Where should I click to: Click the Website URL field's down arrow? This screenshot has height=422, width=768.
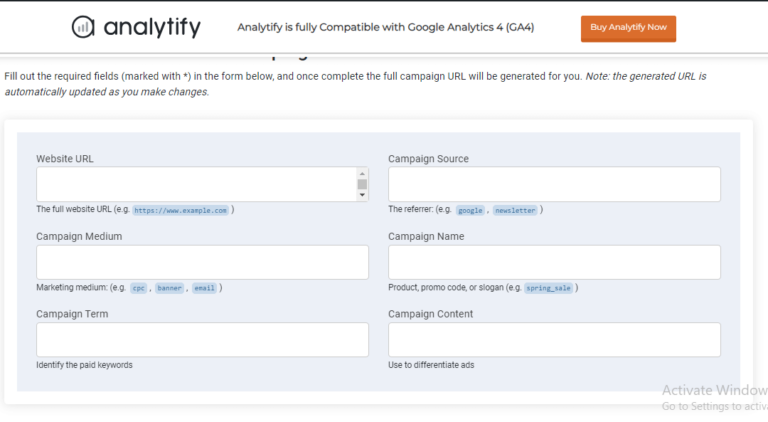362,196
